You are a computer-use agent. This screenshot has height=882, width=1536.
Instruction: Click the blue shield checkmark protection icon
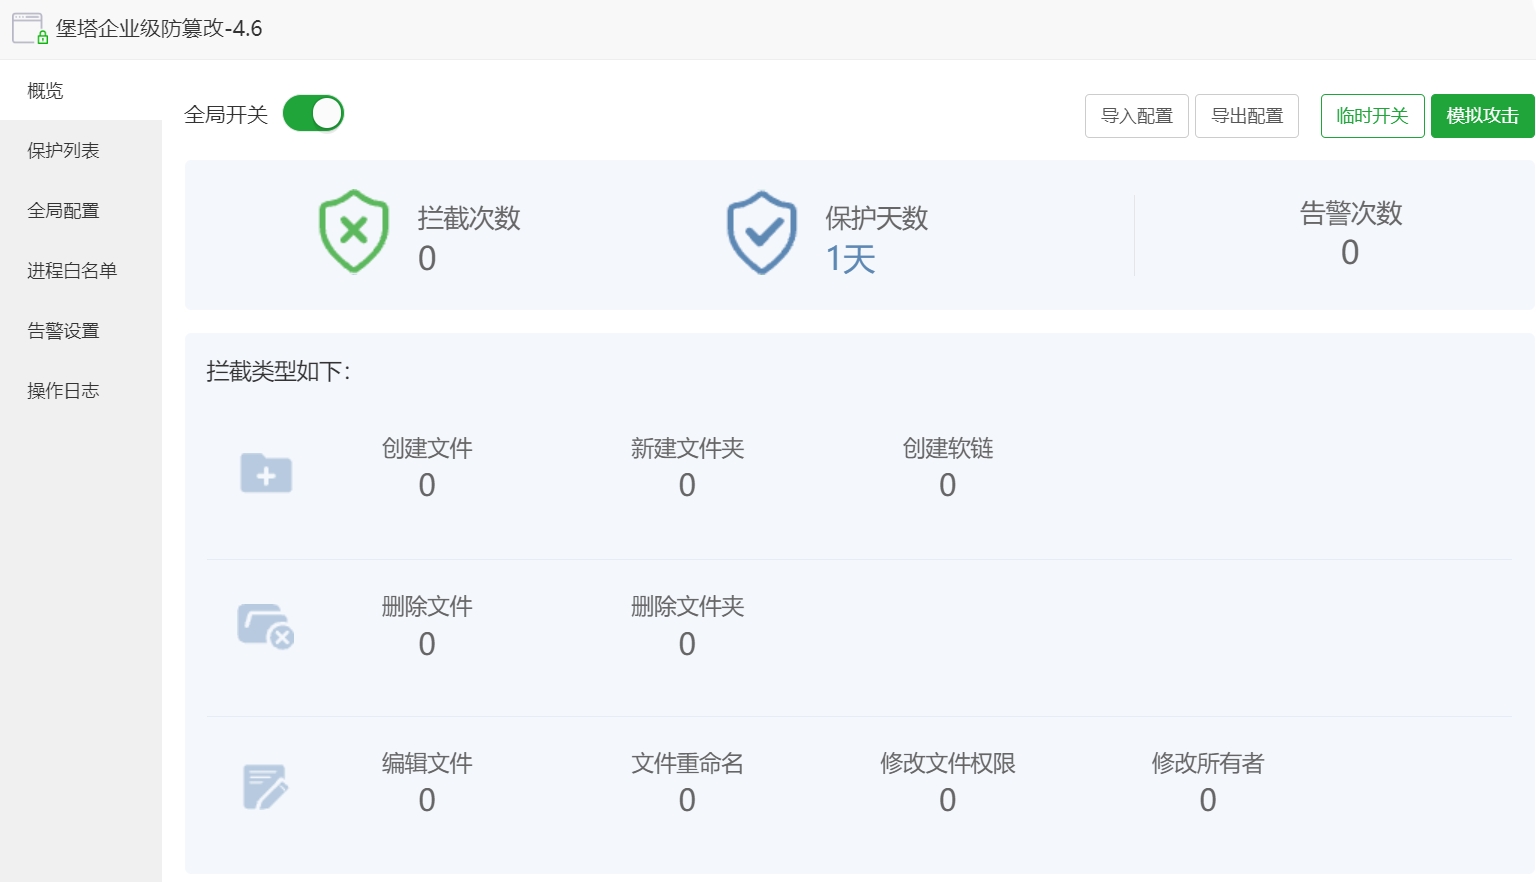pyautogui.click(x=761, y=231)
